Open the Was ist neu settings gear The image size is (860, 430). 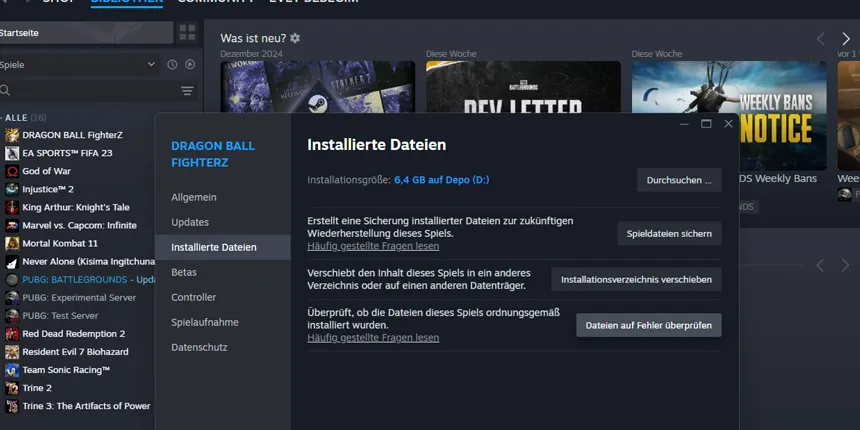coord(295,38)
